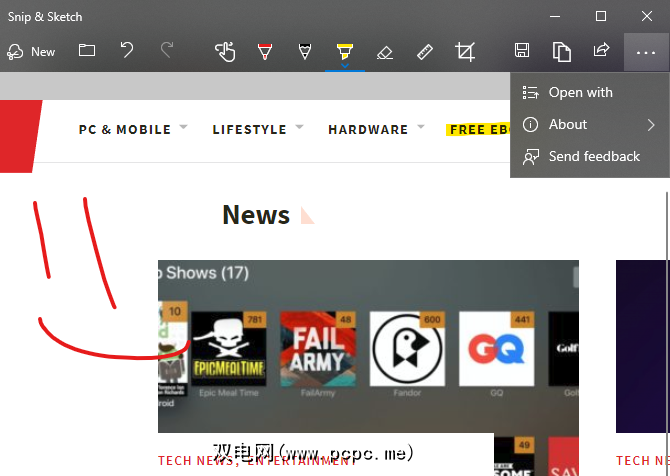The width and height of the screenshot is (670, 476).
Task: Open the PC & MOBILE nav item
Action: [125, 129]
